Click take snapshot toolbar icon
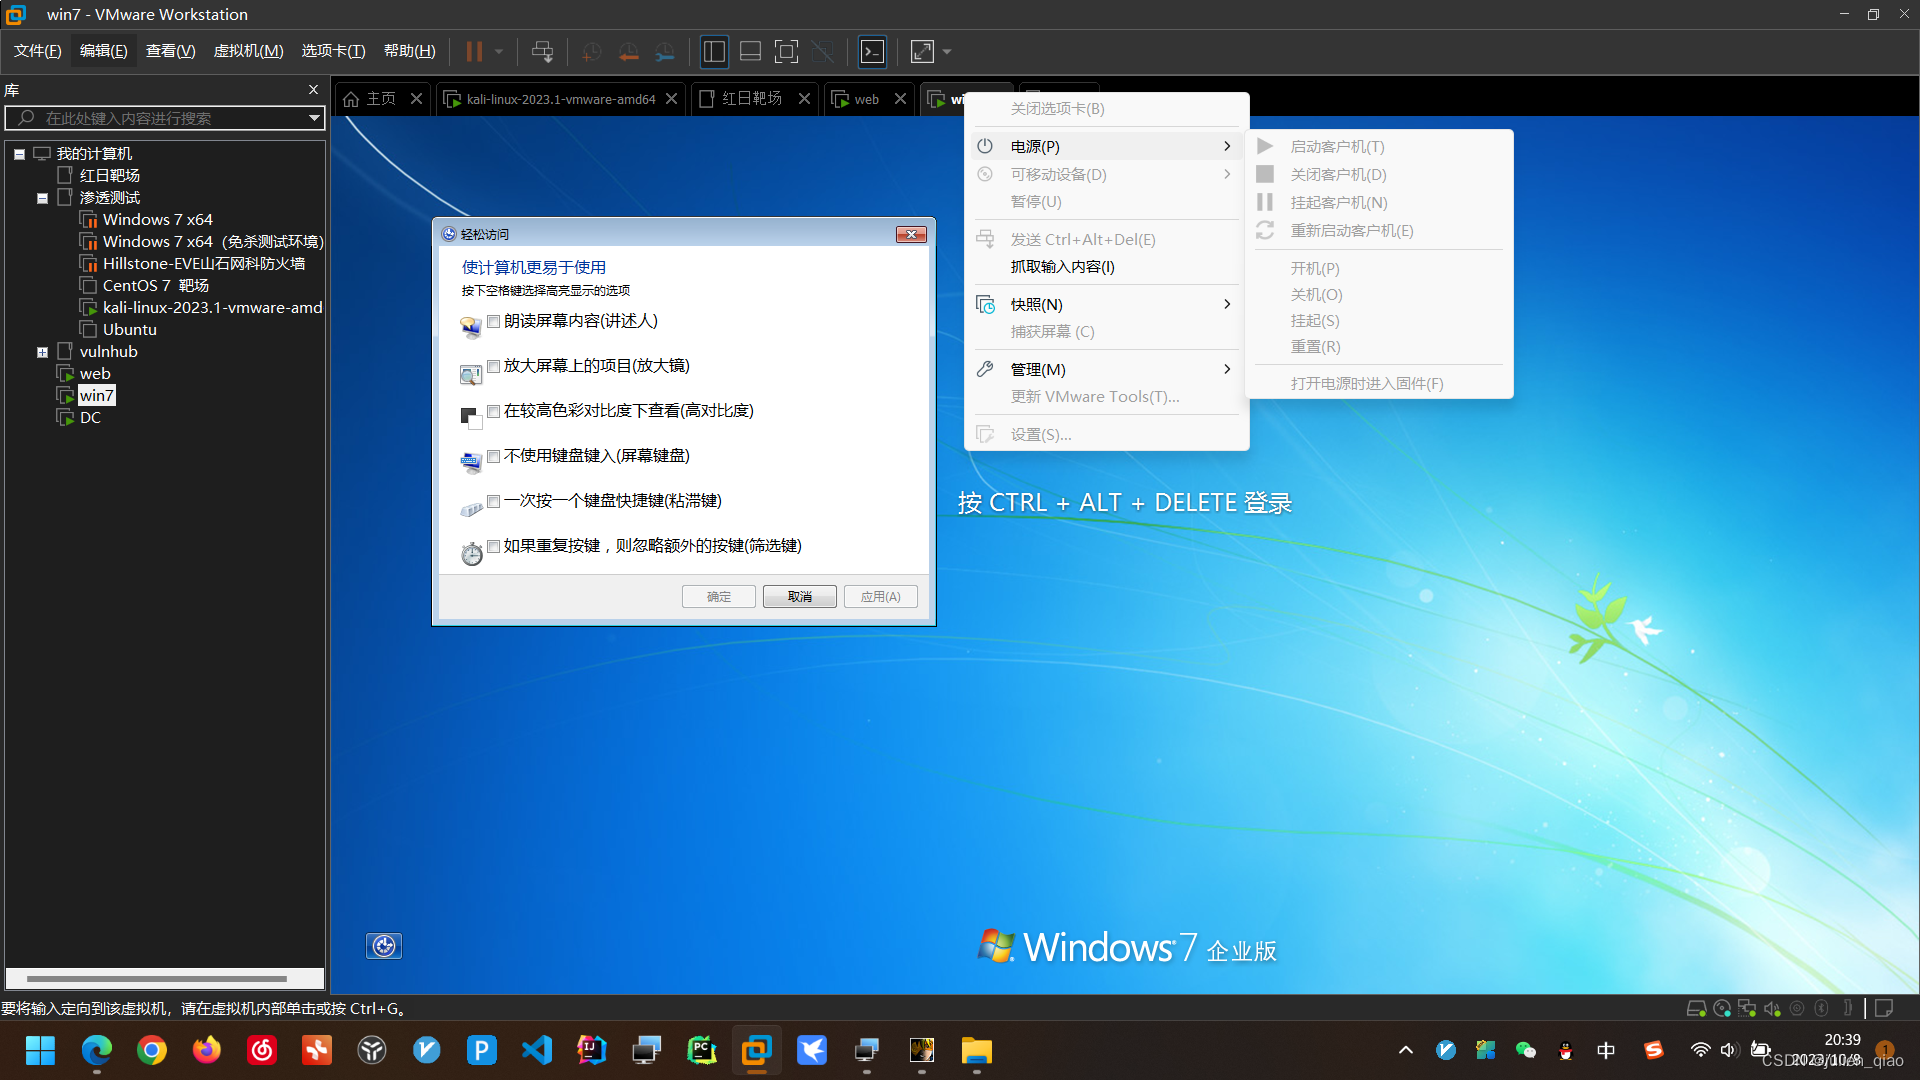The image size is (1920, 1080). (591, 51)
